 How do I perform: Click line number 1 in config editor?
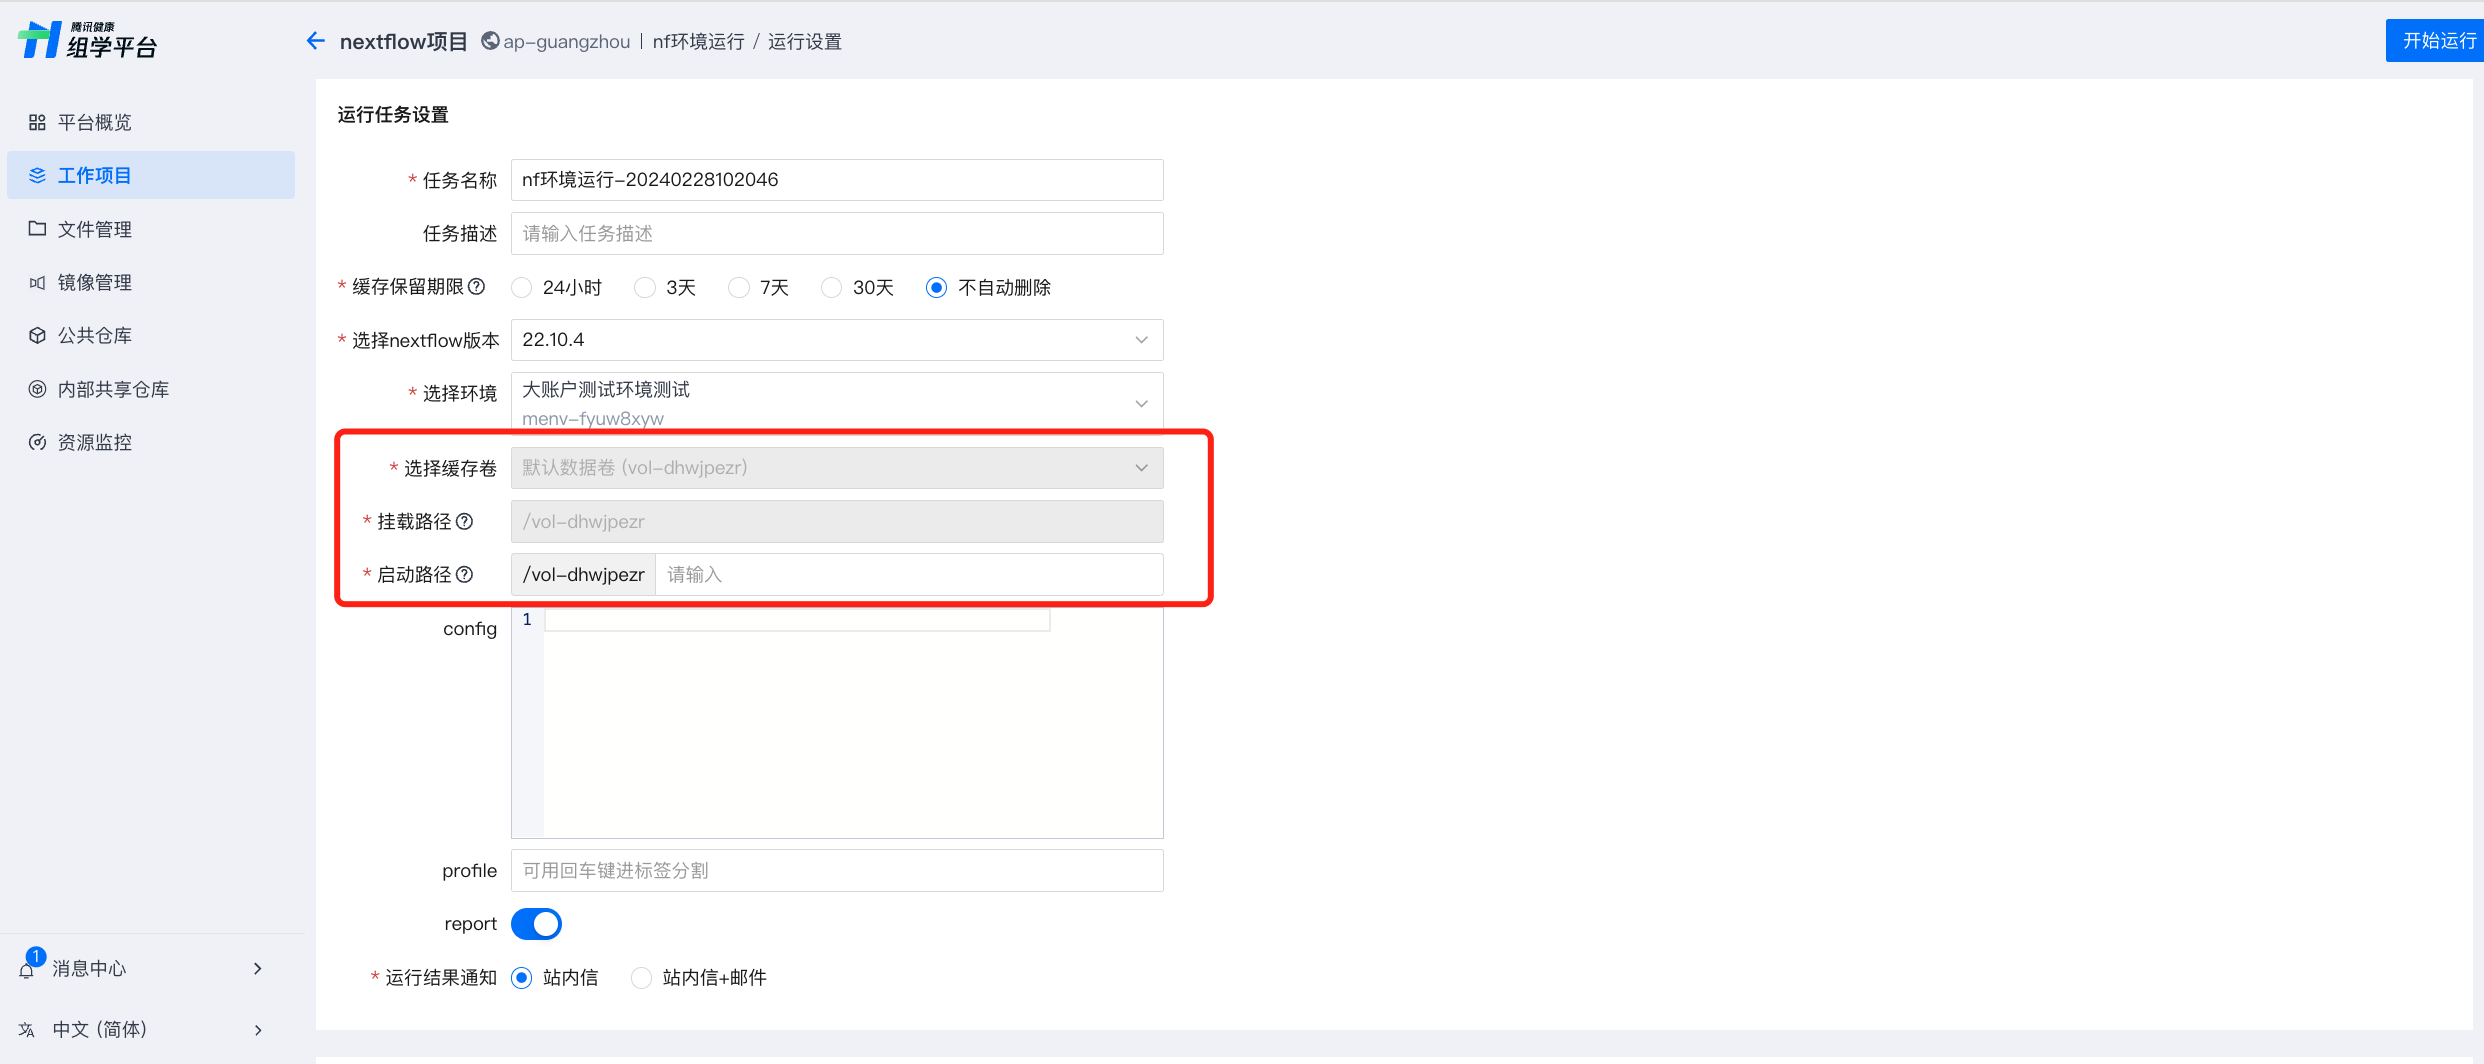pos(527,620)
